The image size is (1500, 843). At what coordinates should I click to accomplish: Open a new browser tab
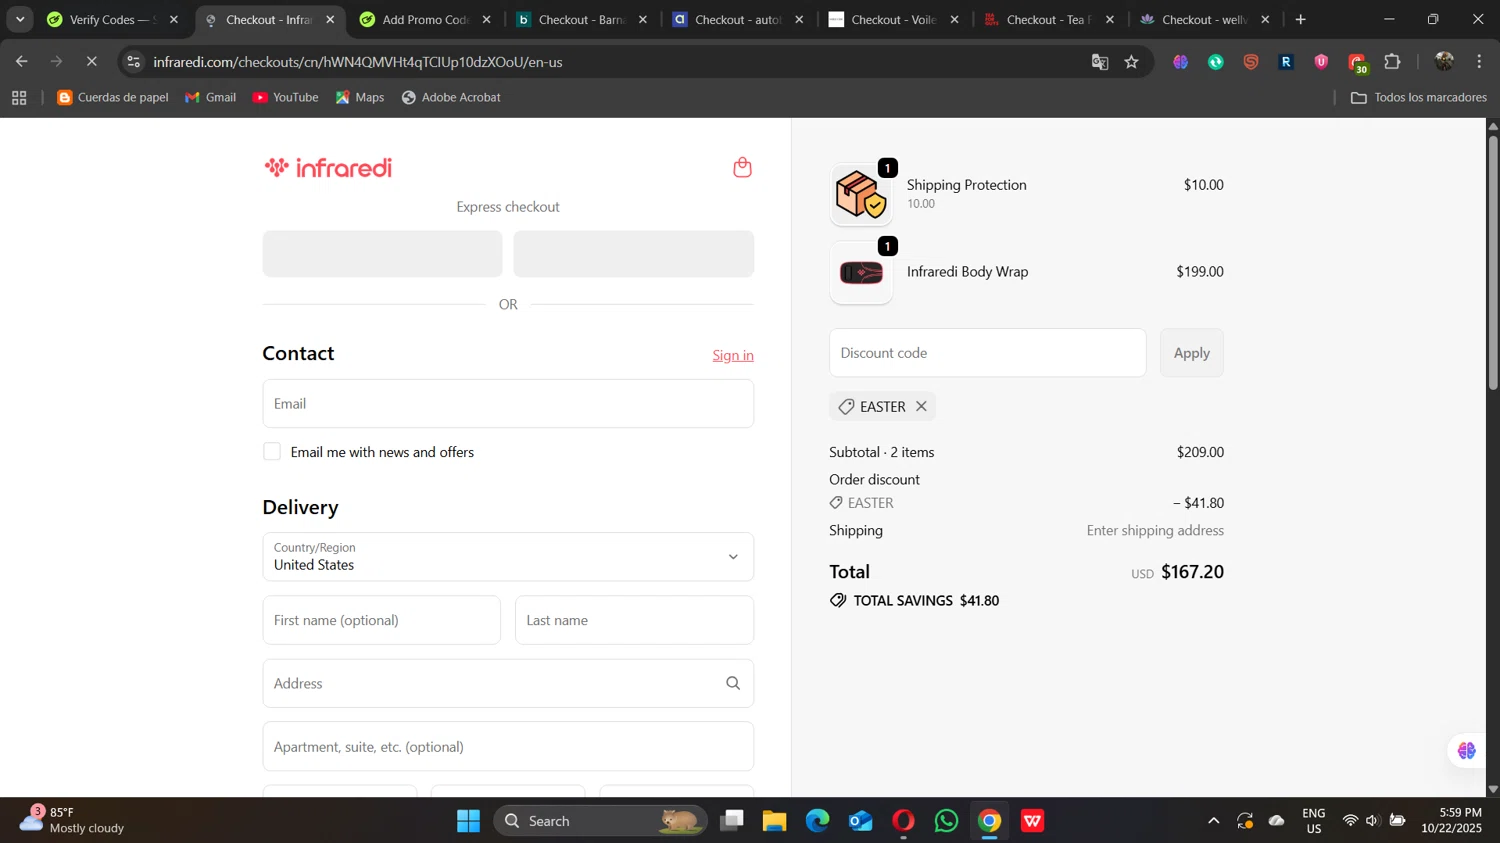pos(1301,19)
